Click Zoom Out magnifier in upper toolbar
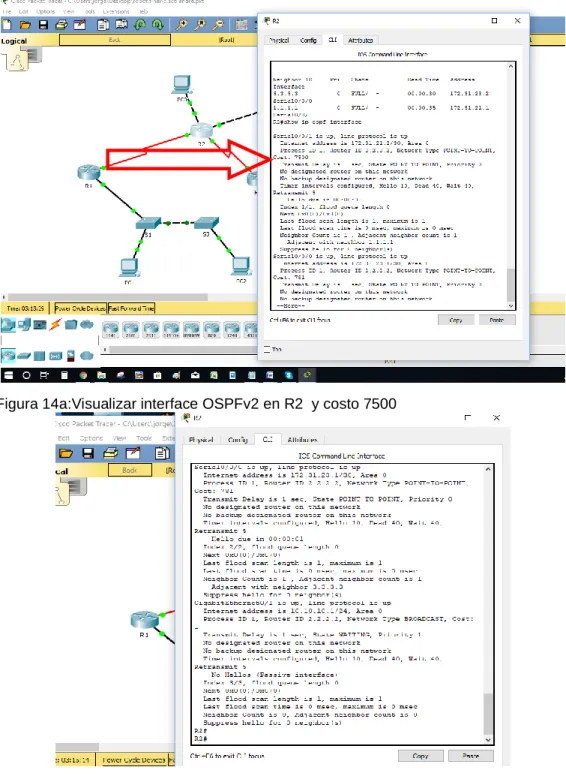This screenshot has width=566, height=776. pos(218,24)
